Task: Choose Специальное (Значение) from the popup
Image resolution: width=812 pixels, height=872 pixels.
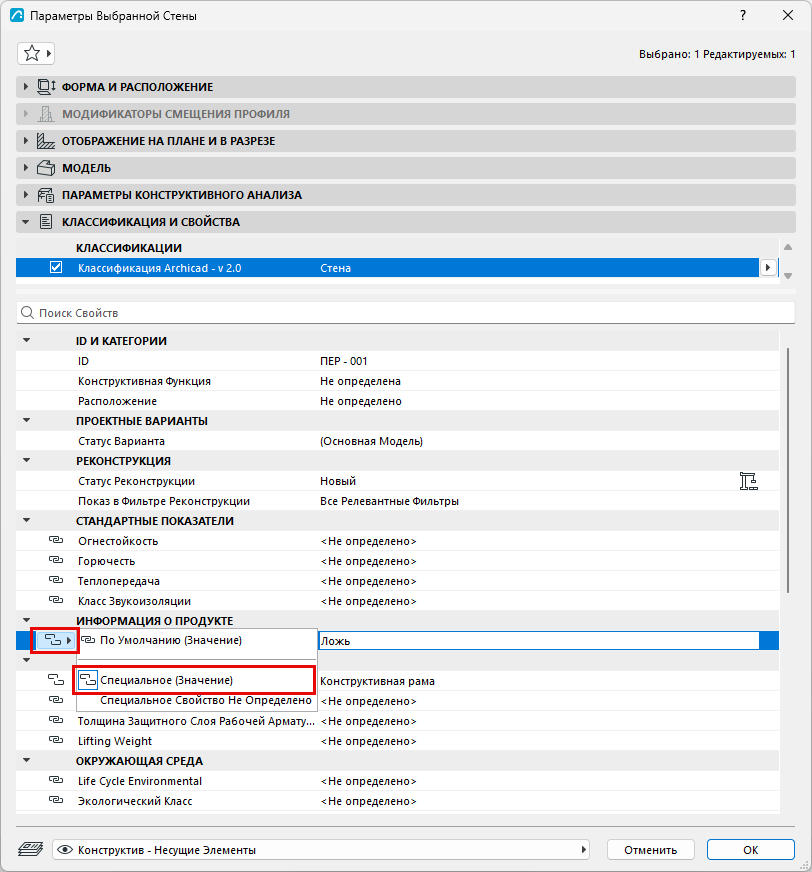Action: coord(194,680)
